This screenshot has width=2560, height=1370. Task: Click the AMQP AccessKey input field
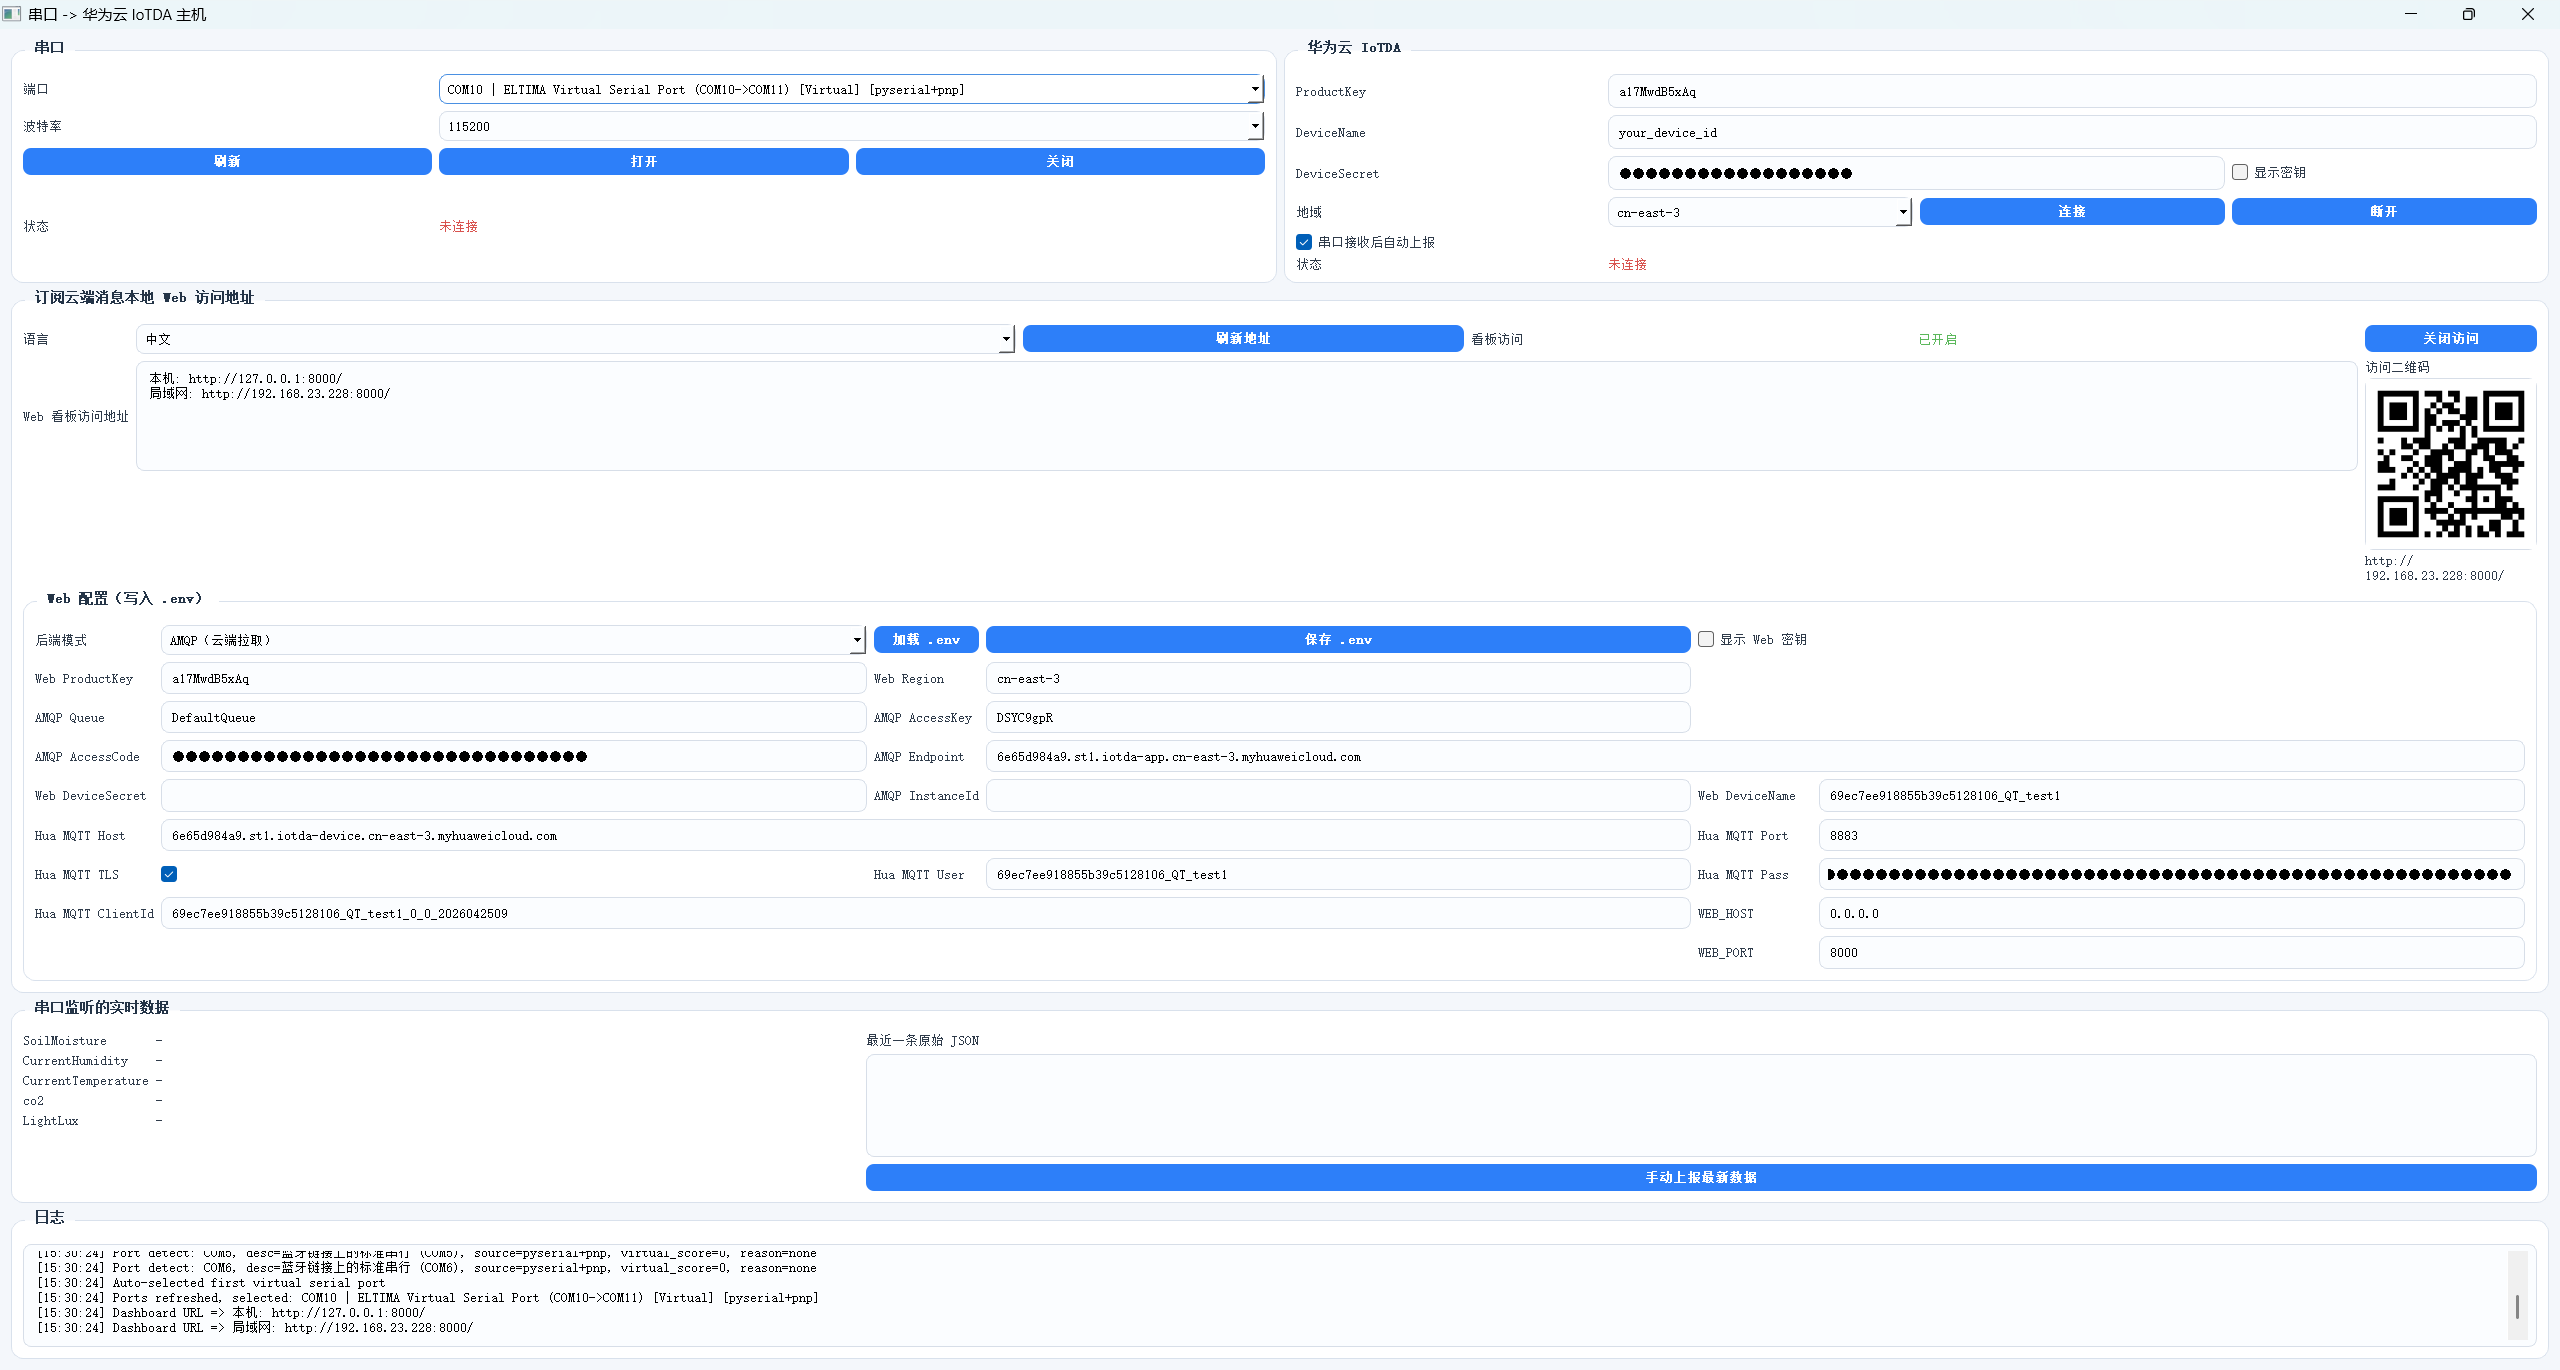click(x=1338, y=717)
